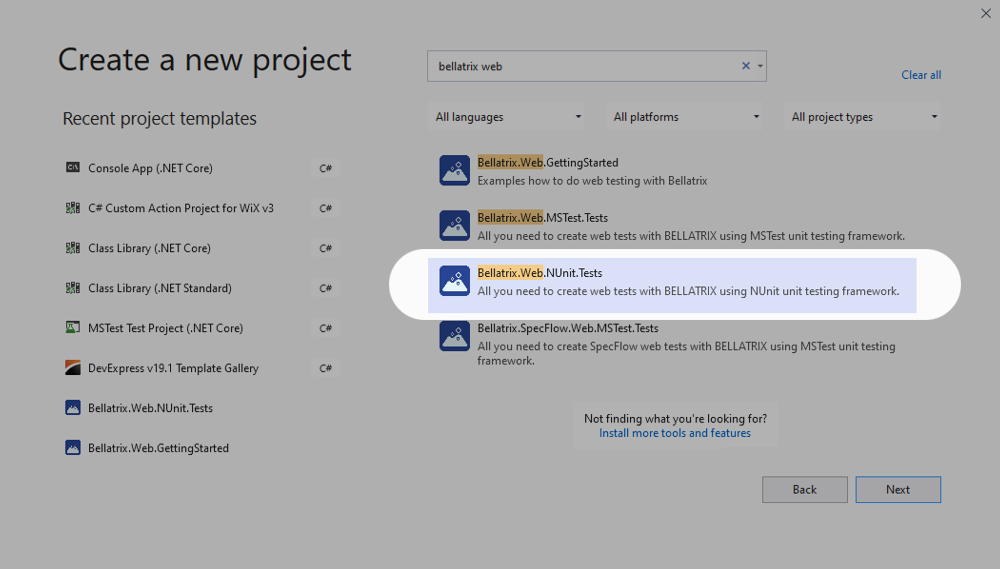This screenshot has height=569, width=1000.
Task: Close the Create a new project dialog
Action: (985, 13)
